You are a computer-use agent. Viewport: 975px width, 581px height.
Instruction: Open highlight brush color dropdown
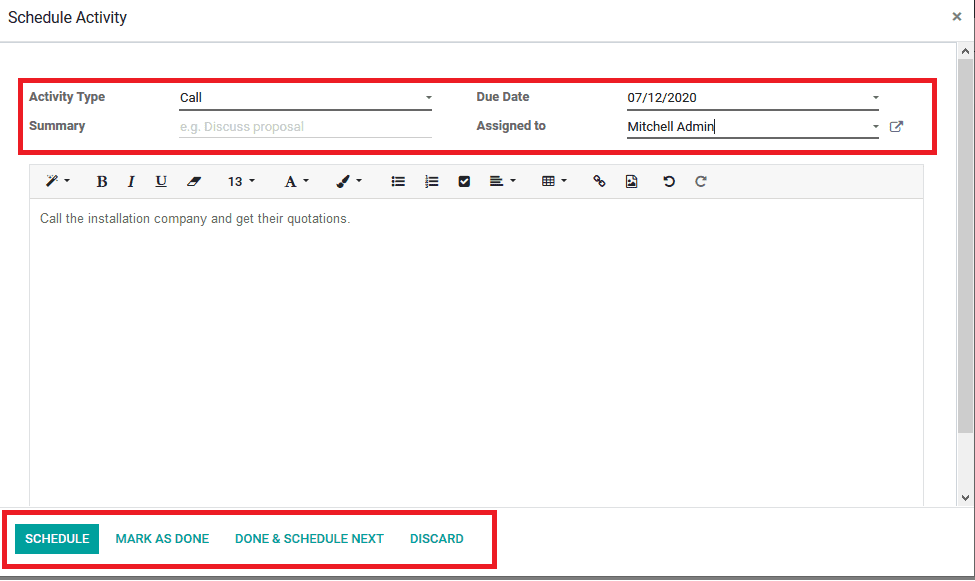[x=348, y=181]
